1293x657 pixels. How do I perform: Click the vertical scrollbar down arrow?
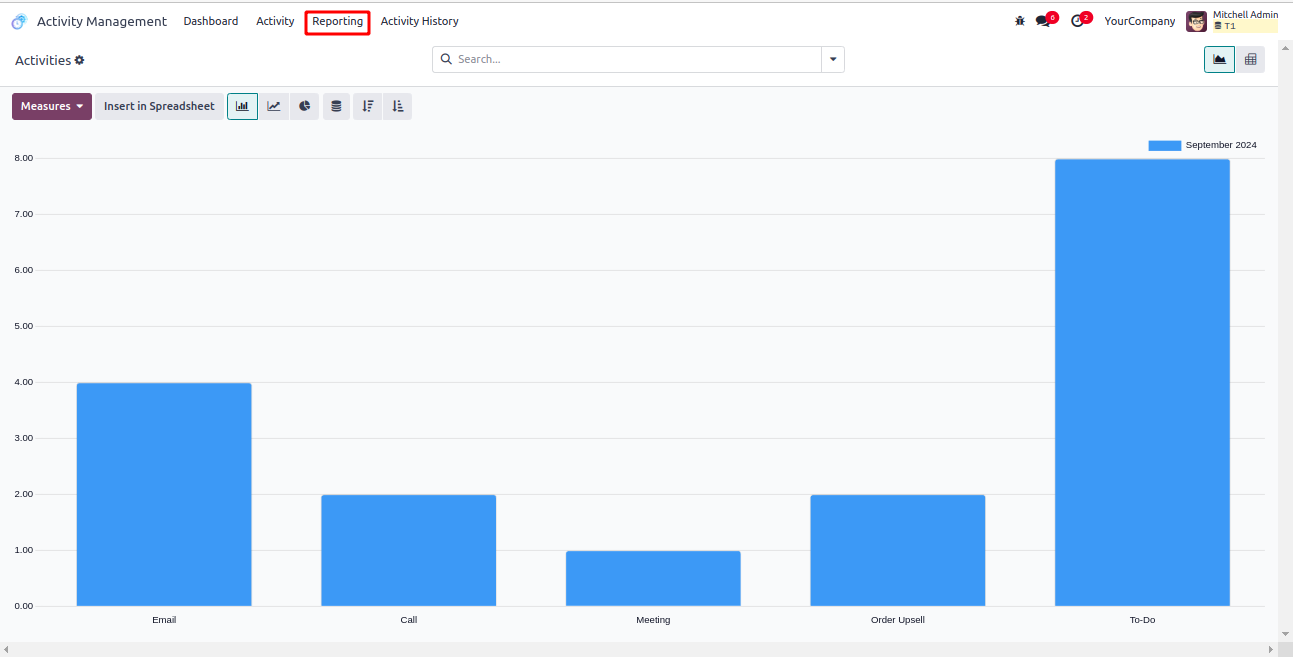coord(1286,634)
